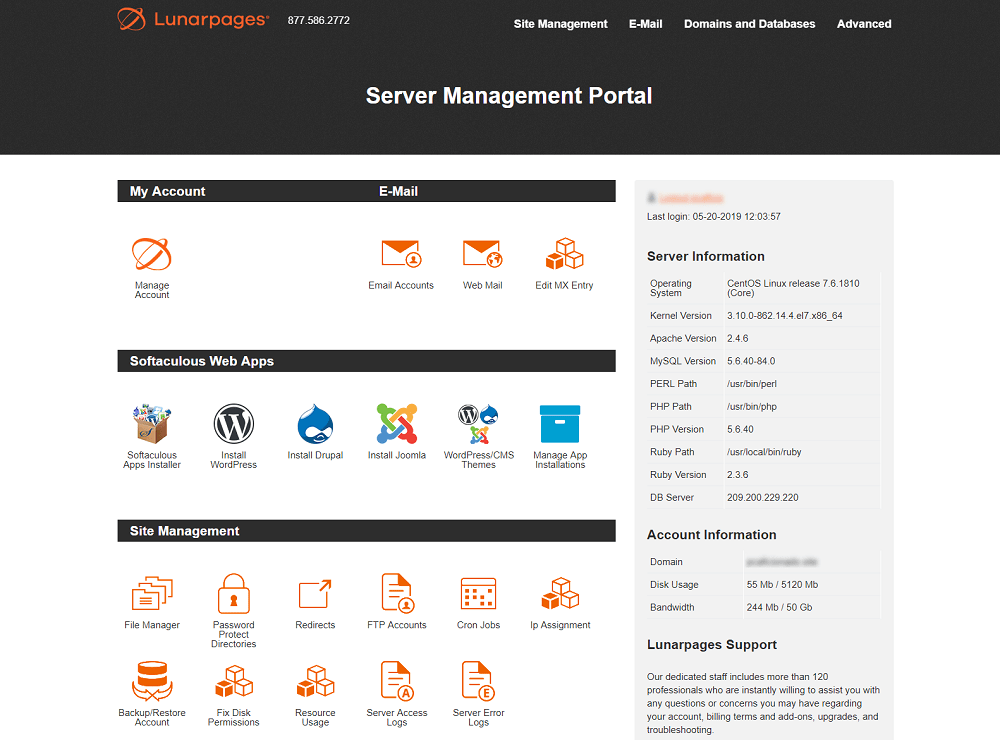Image resolution: width=1000 pixels, height=740 pixels.
Task: Click the blurred username link in sidebar
Action: [691, 198]
